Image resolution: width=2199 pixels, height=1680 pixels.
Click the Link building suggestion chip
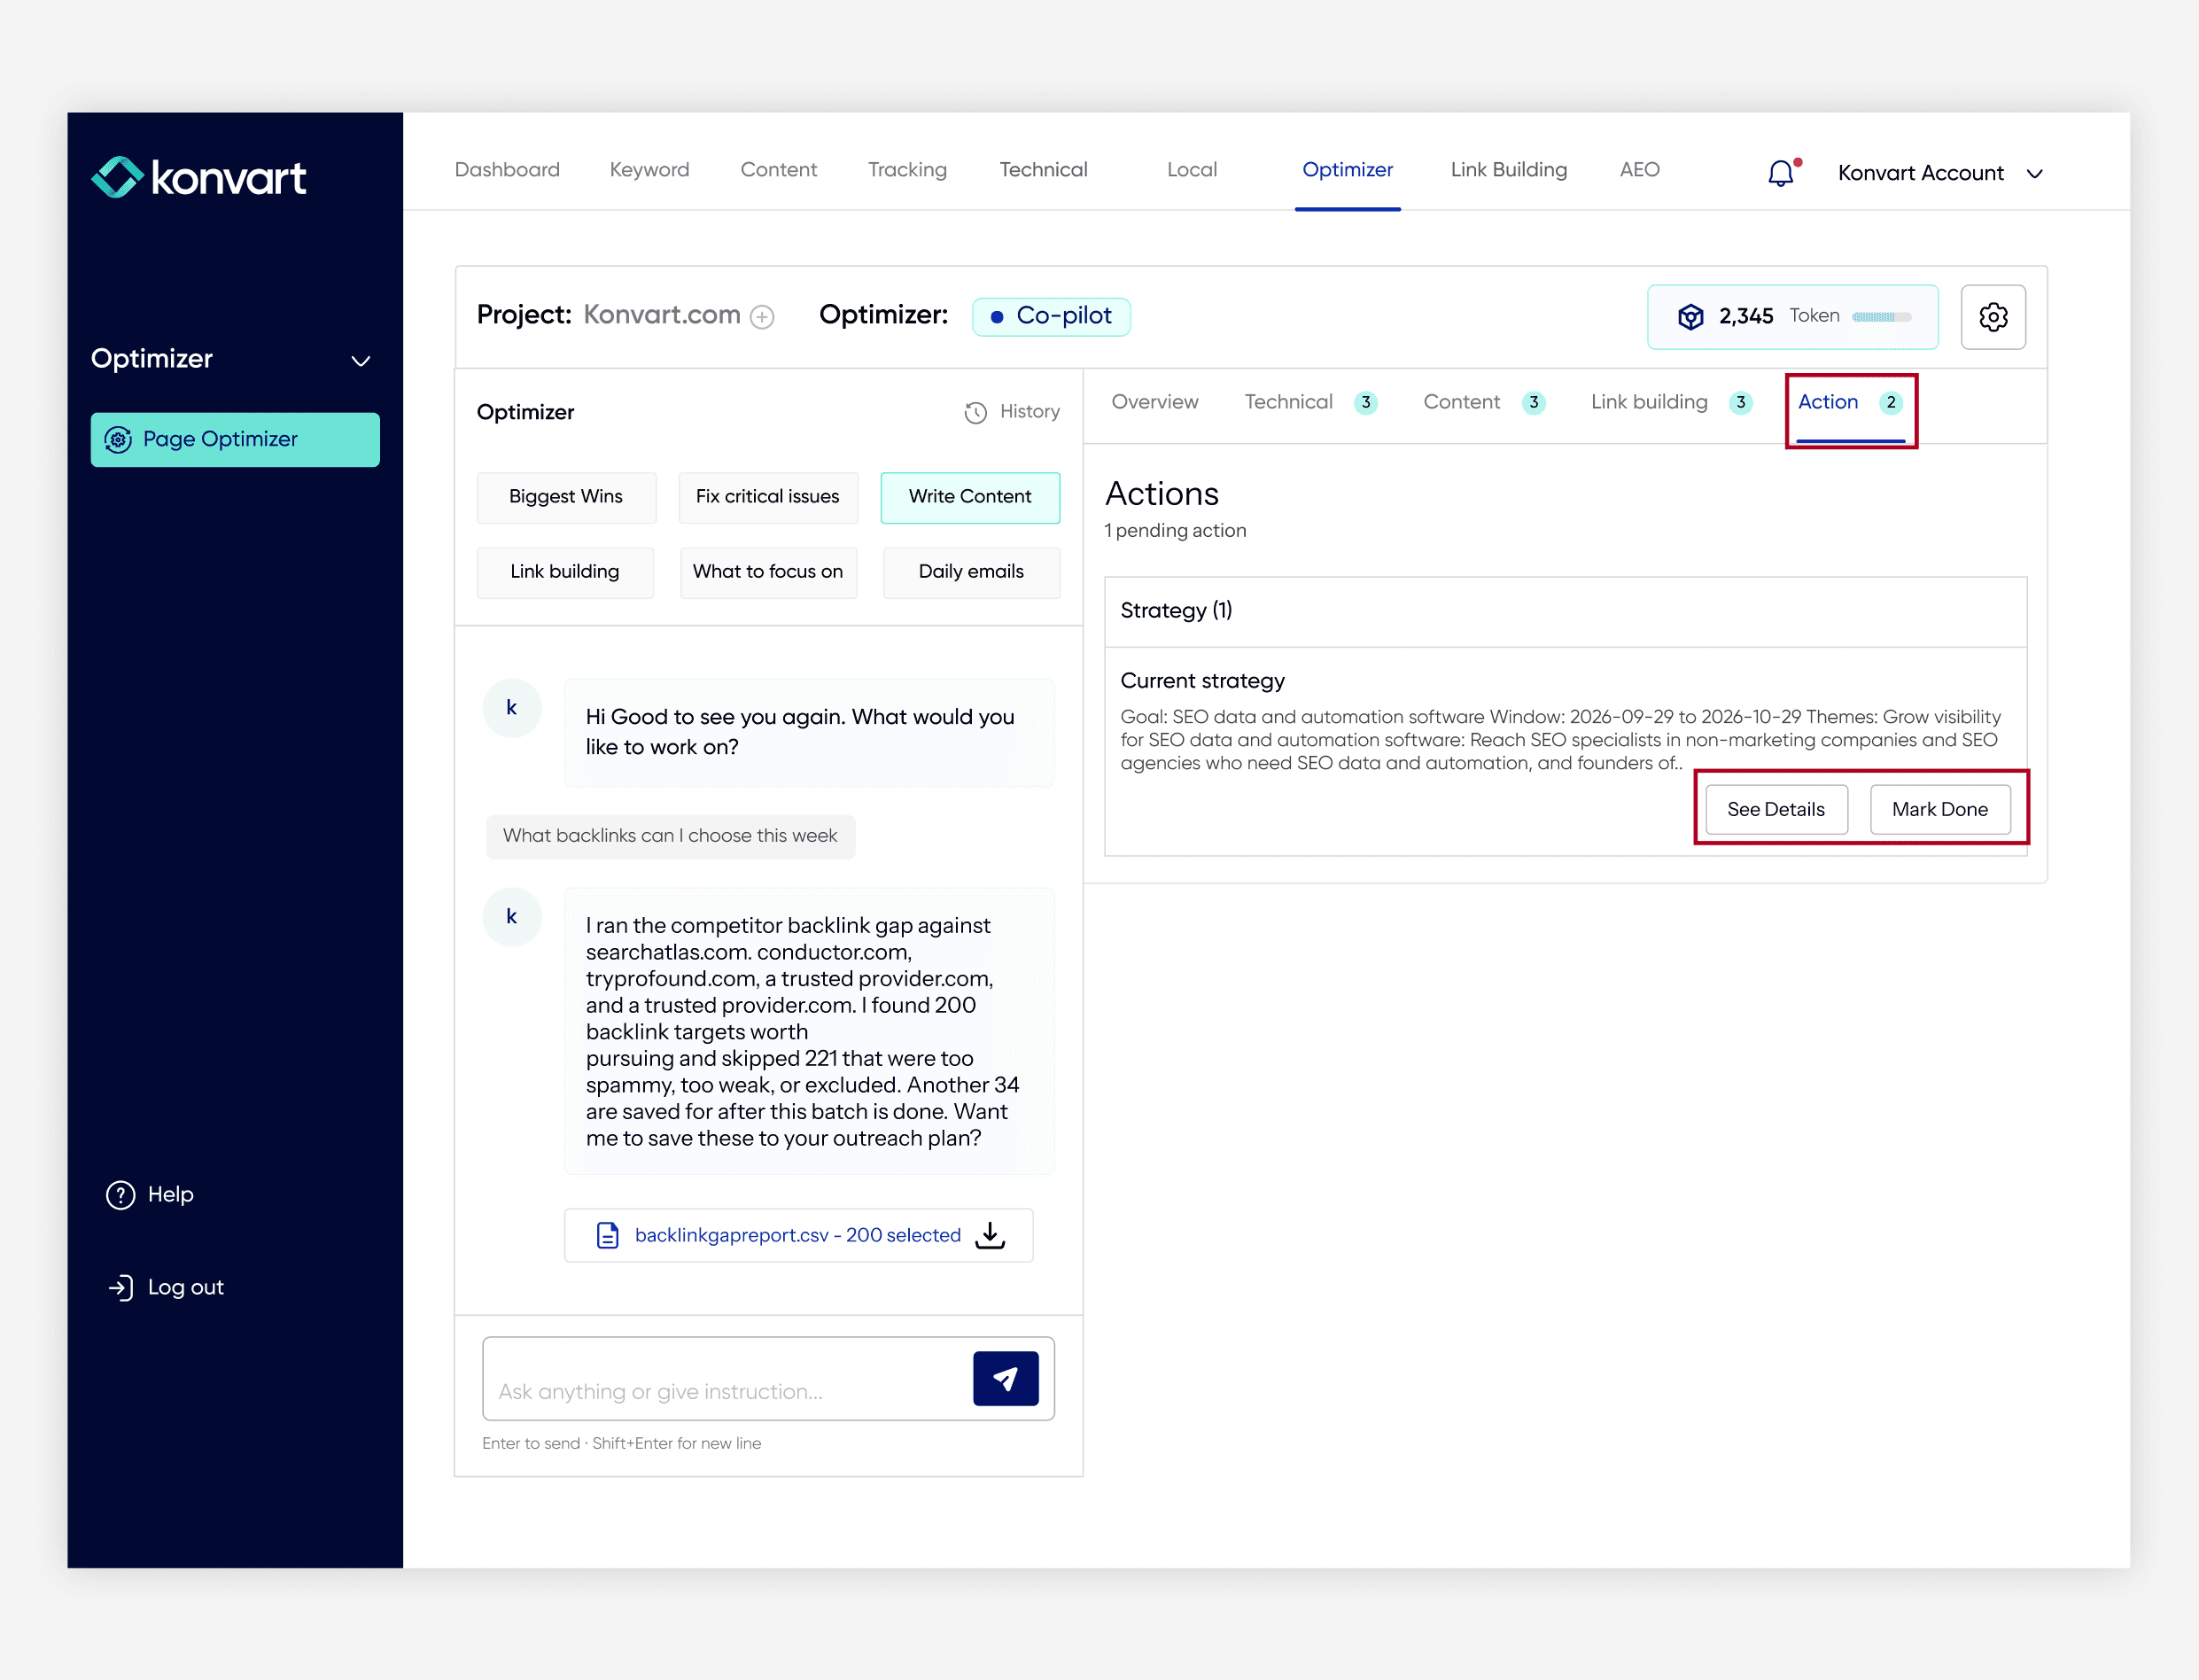(x=565, y=572)
